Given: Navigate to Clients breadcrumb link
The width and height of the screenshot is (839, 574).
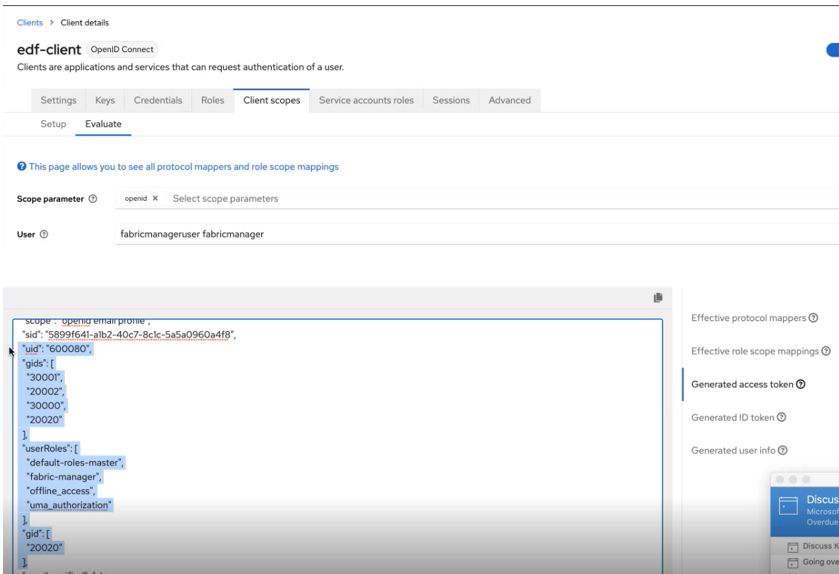Looking at the screenshot, I should click(x=29, y=22).
